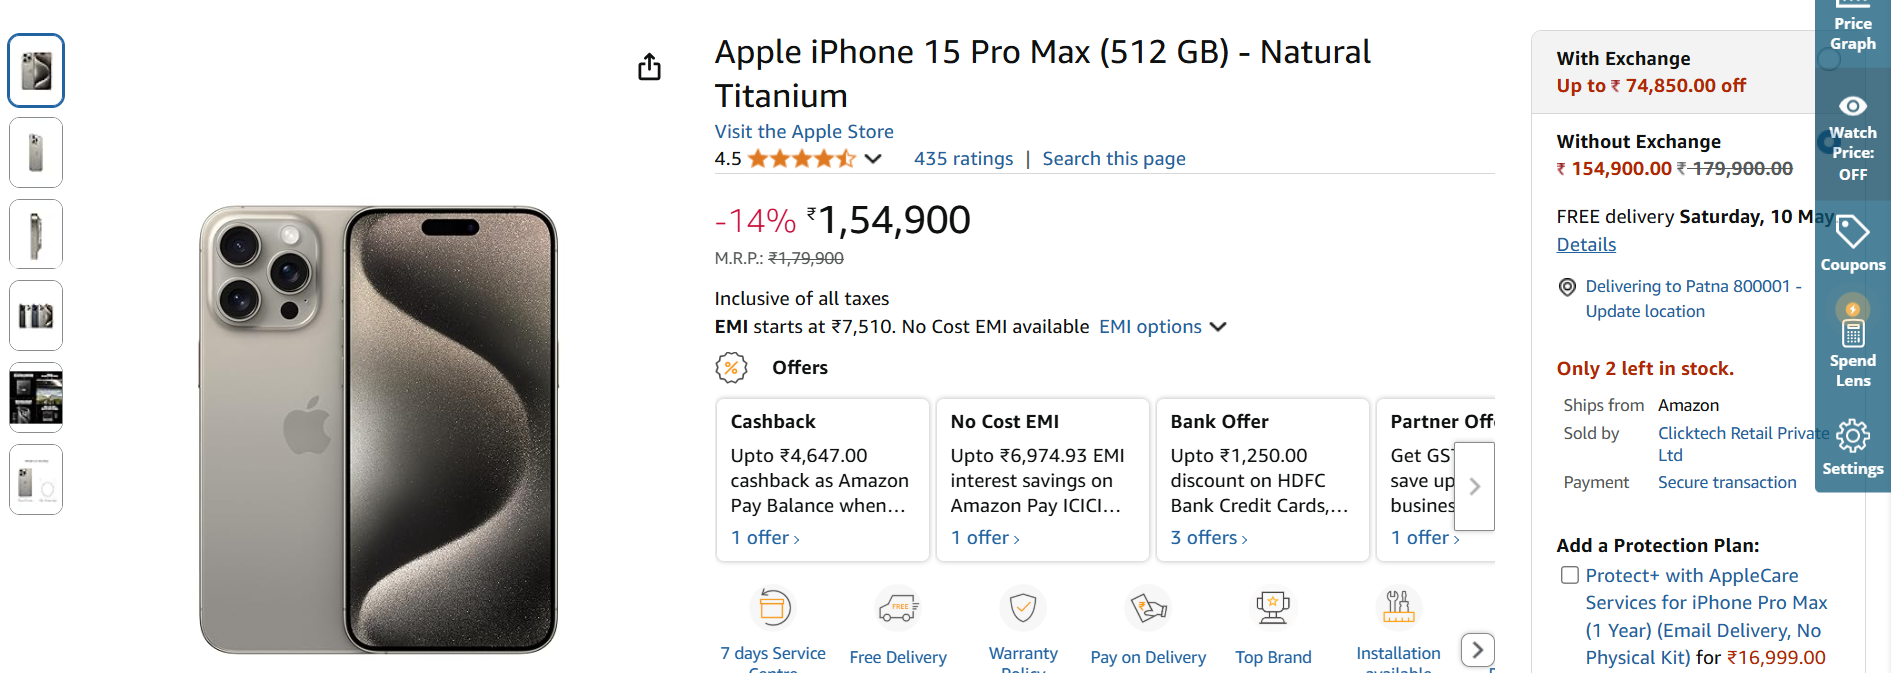
Task: Visit the Apple Store link
Action: 803,132
